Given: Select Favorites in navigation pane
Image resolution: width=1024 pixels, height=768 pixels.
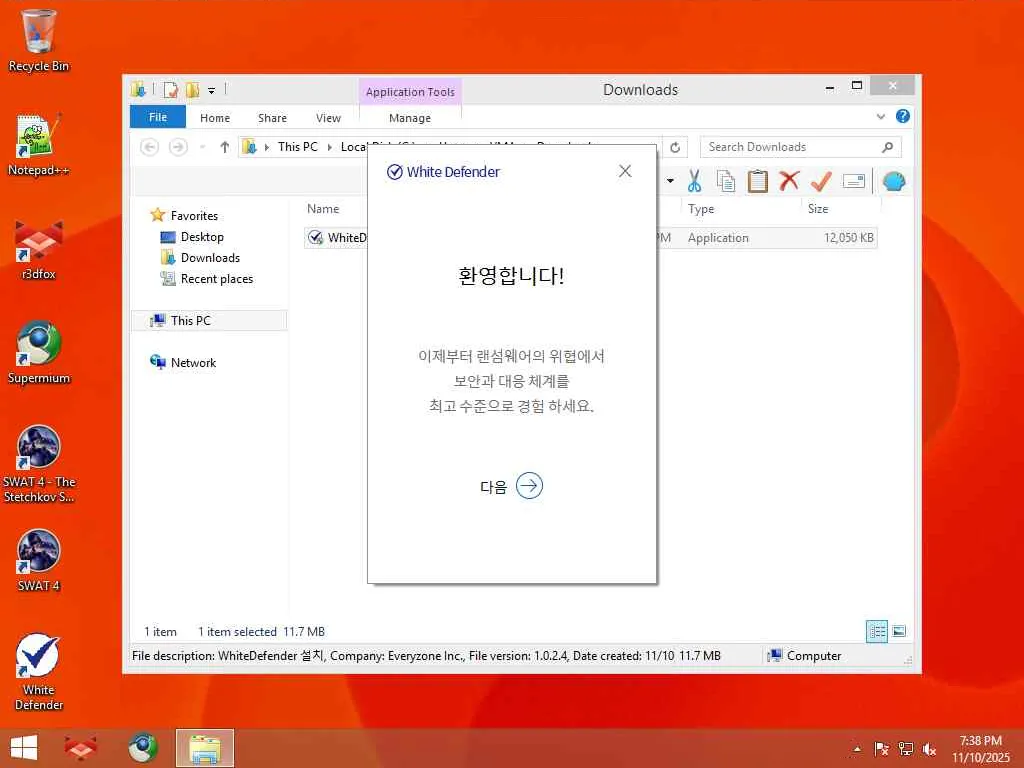Looking at the screenshot, I should pos(194,216).
